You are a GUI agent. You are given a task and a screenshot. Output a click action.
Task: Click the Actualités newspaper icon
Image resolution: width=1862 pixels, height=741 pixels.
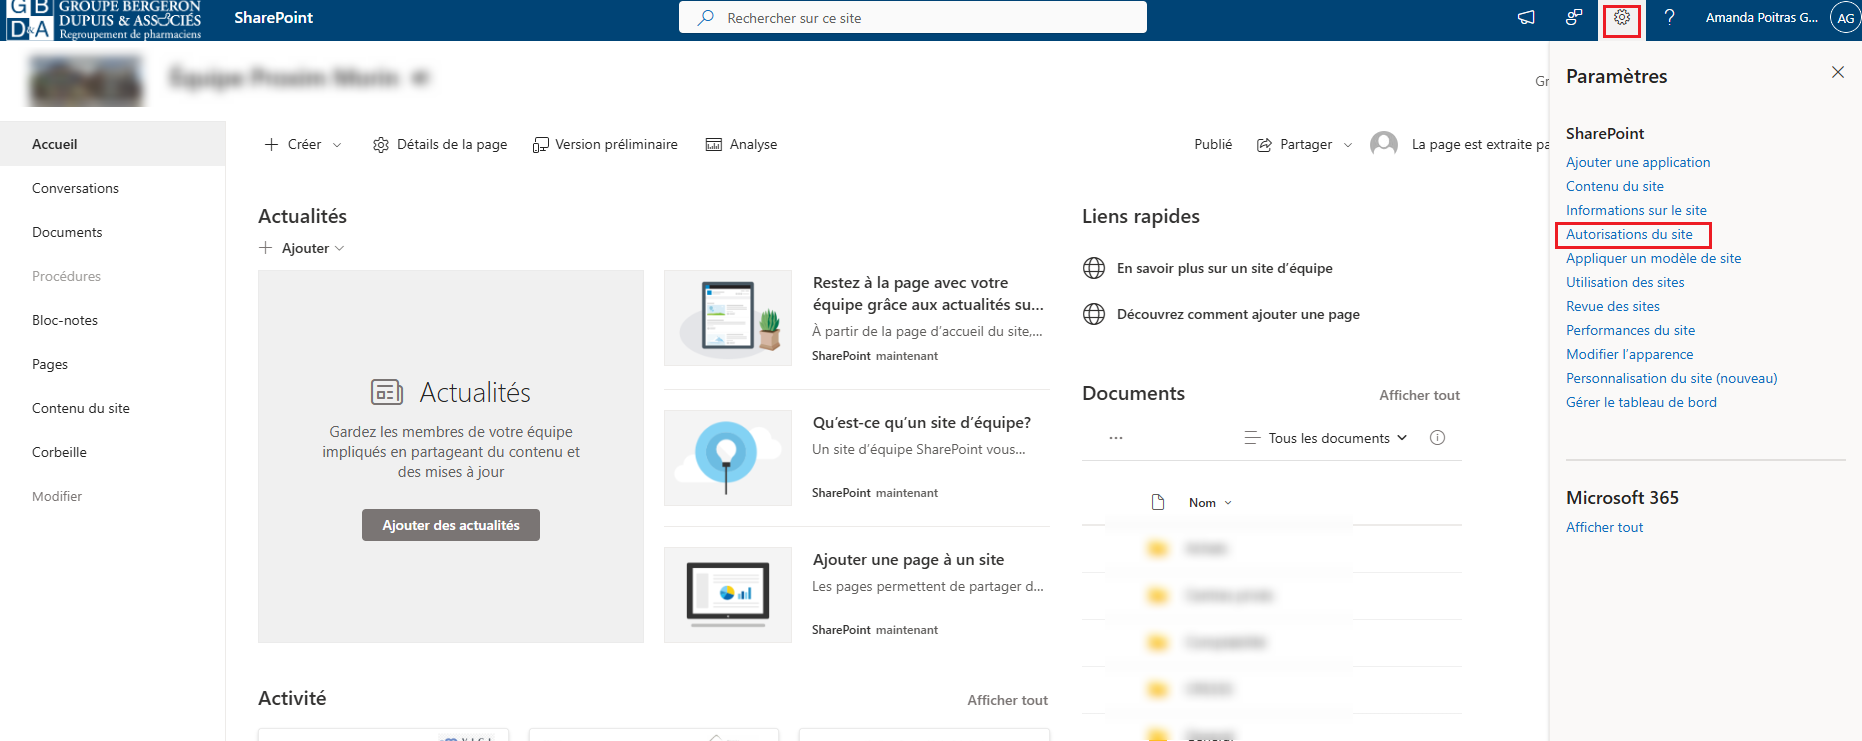coord(386,392)
